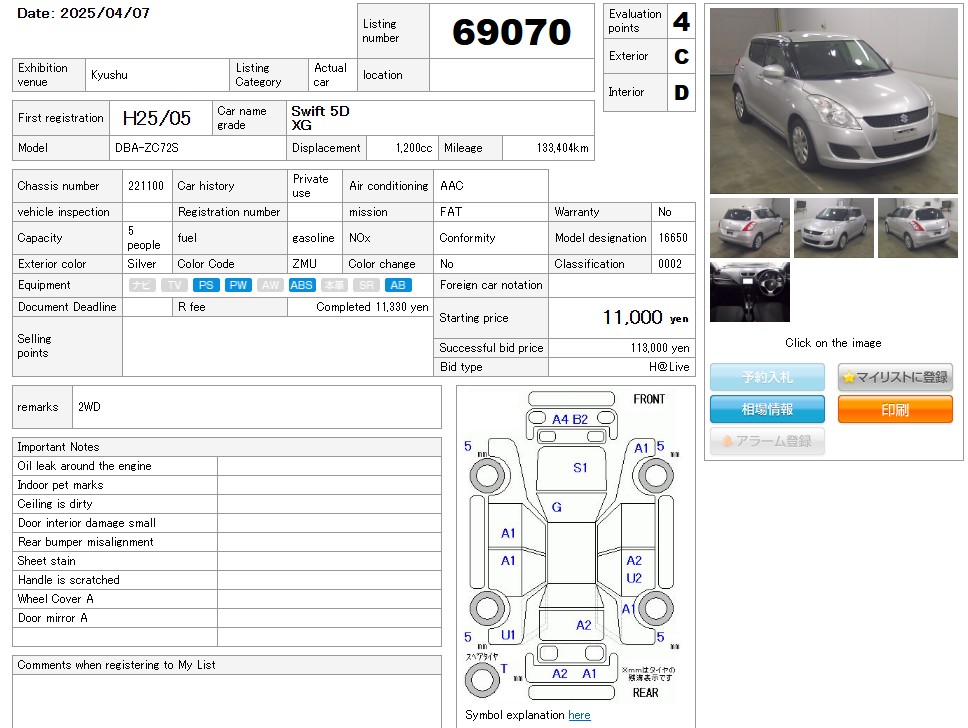Click the mission value FAT
Image resolution: width=968 pixels, height=728 pixels.
click(x=451, y=212)
